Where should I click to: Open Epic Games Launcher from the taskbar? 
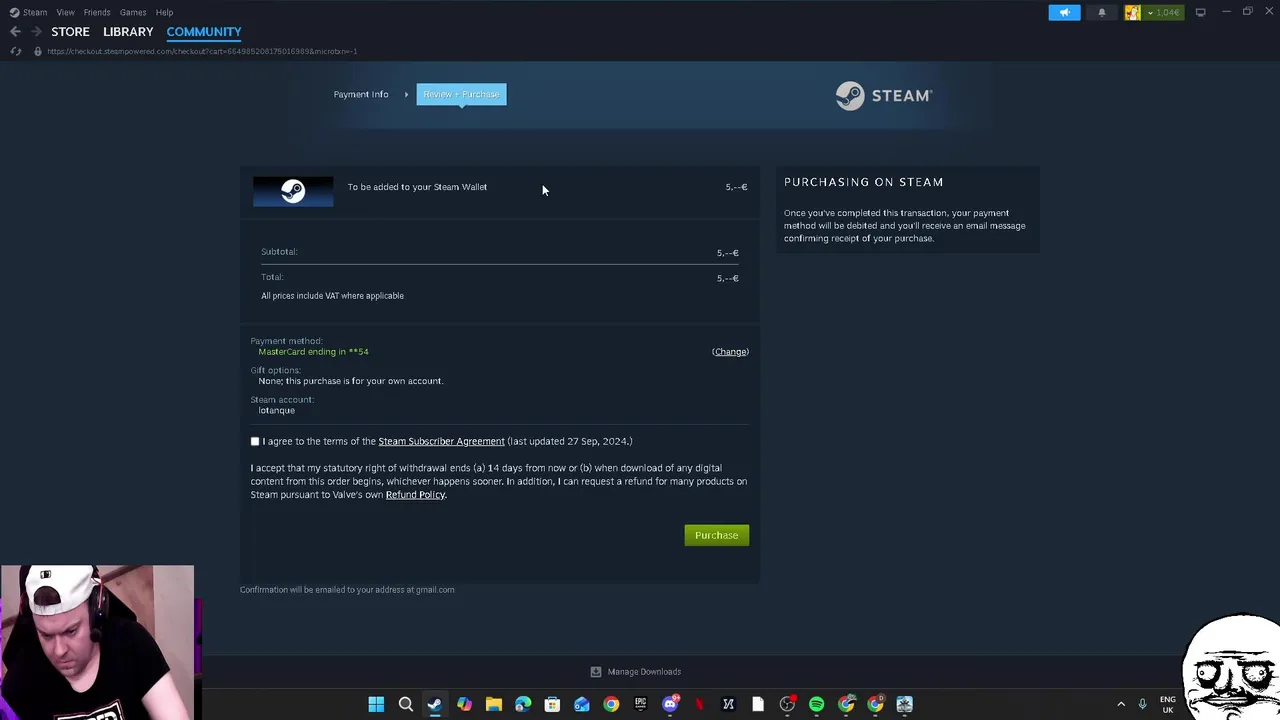640,704
